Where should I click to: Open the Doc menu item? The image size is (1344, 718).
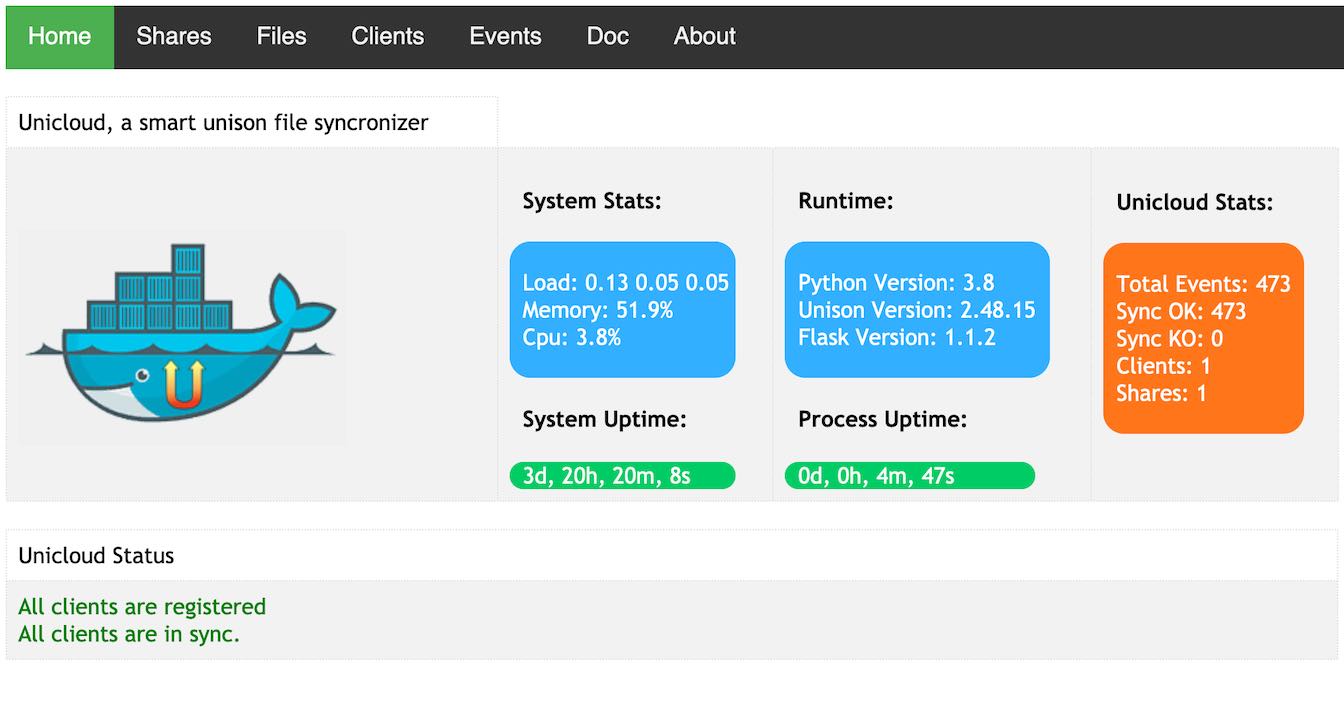pos(608,37)
